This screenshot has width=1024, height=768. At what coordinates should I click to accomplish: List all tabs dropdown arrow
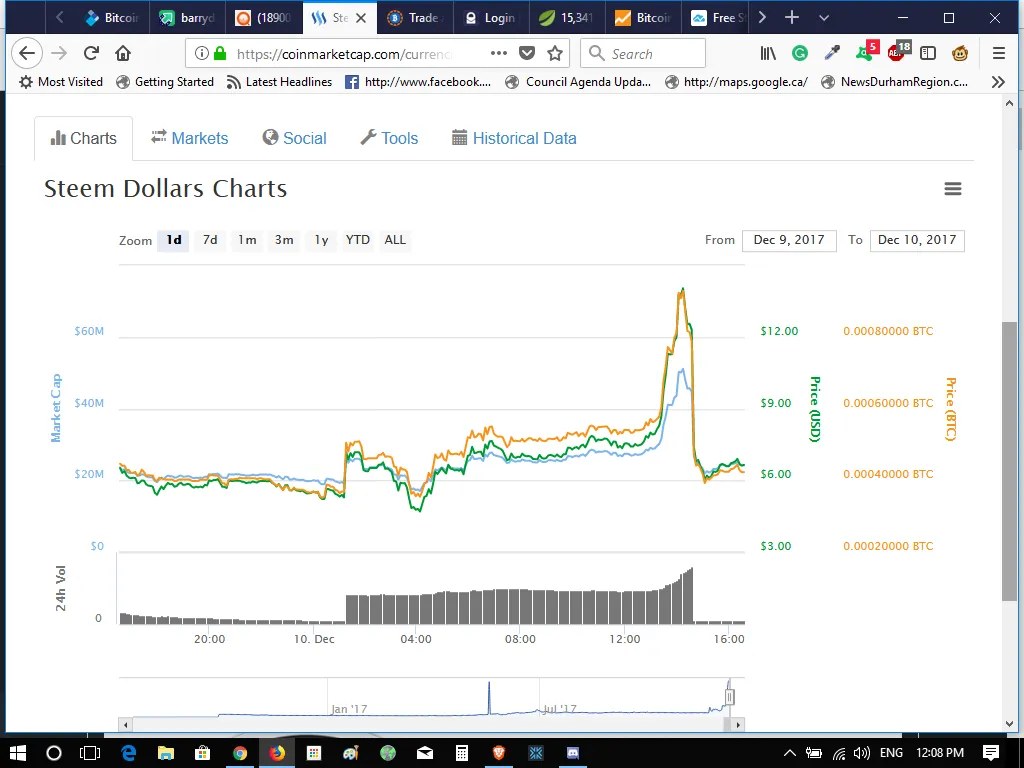[824, 18]
